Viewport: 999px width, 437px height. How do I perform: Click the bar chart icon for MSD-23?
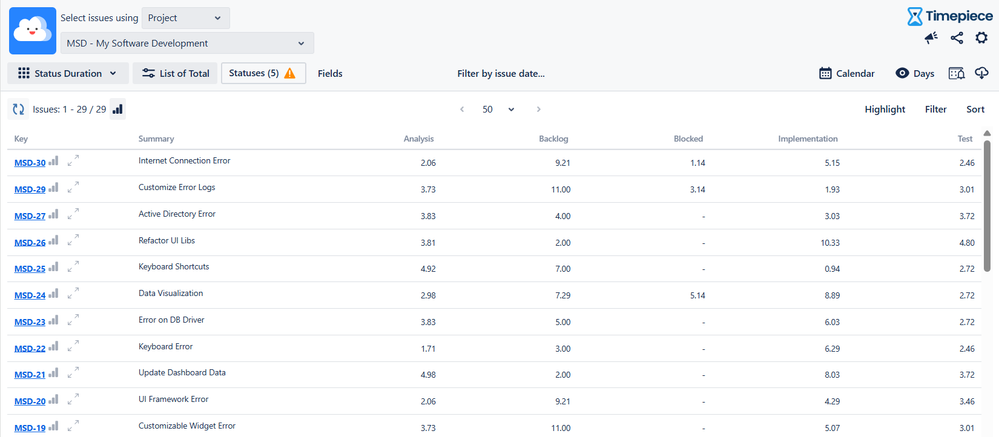54,320
